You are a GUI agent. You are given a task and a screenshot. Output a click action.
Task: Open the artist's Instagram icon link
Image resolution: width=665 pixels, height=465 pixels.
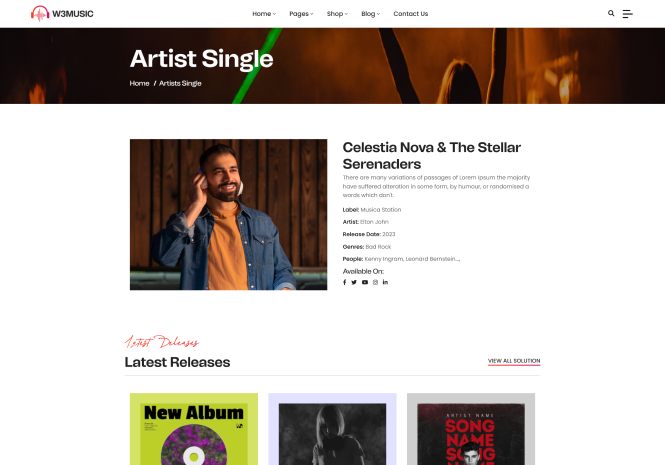tap(375, 282)
